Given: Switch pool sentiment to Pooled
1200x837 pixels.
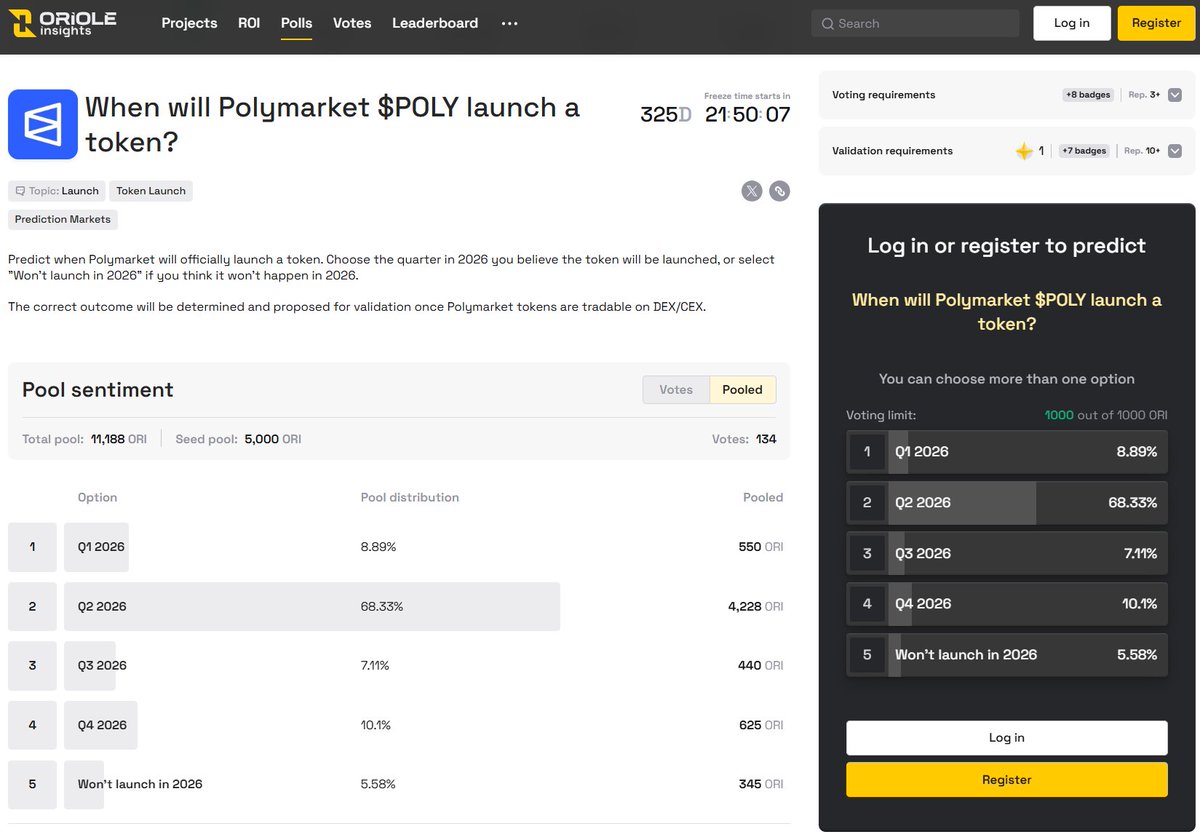Looking at the screenshot, I should point(742,390).
